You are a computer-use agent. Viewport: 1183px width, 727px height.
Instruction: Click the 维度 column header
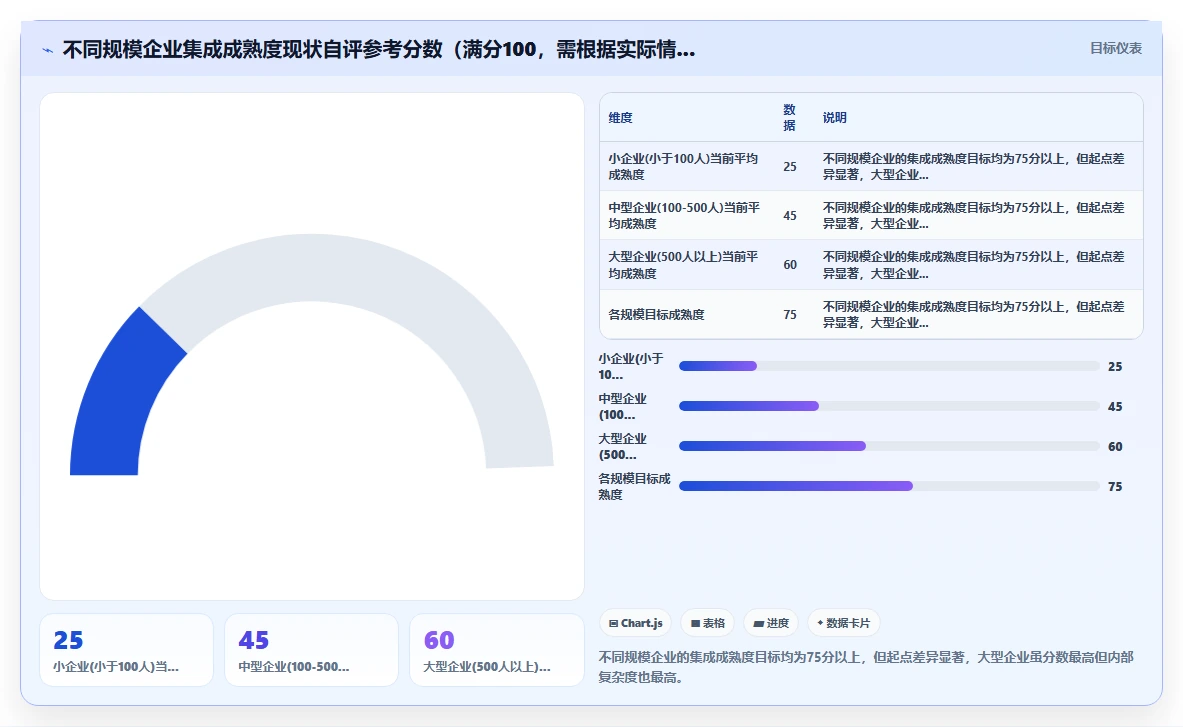(x=620, y=118)
